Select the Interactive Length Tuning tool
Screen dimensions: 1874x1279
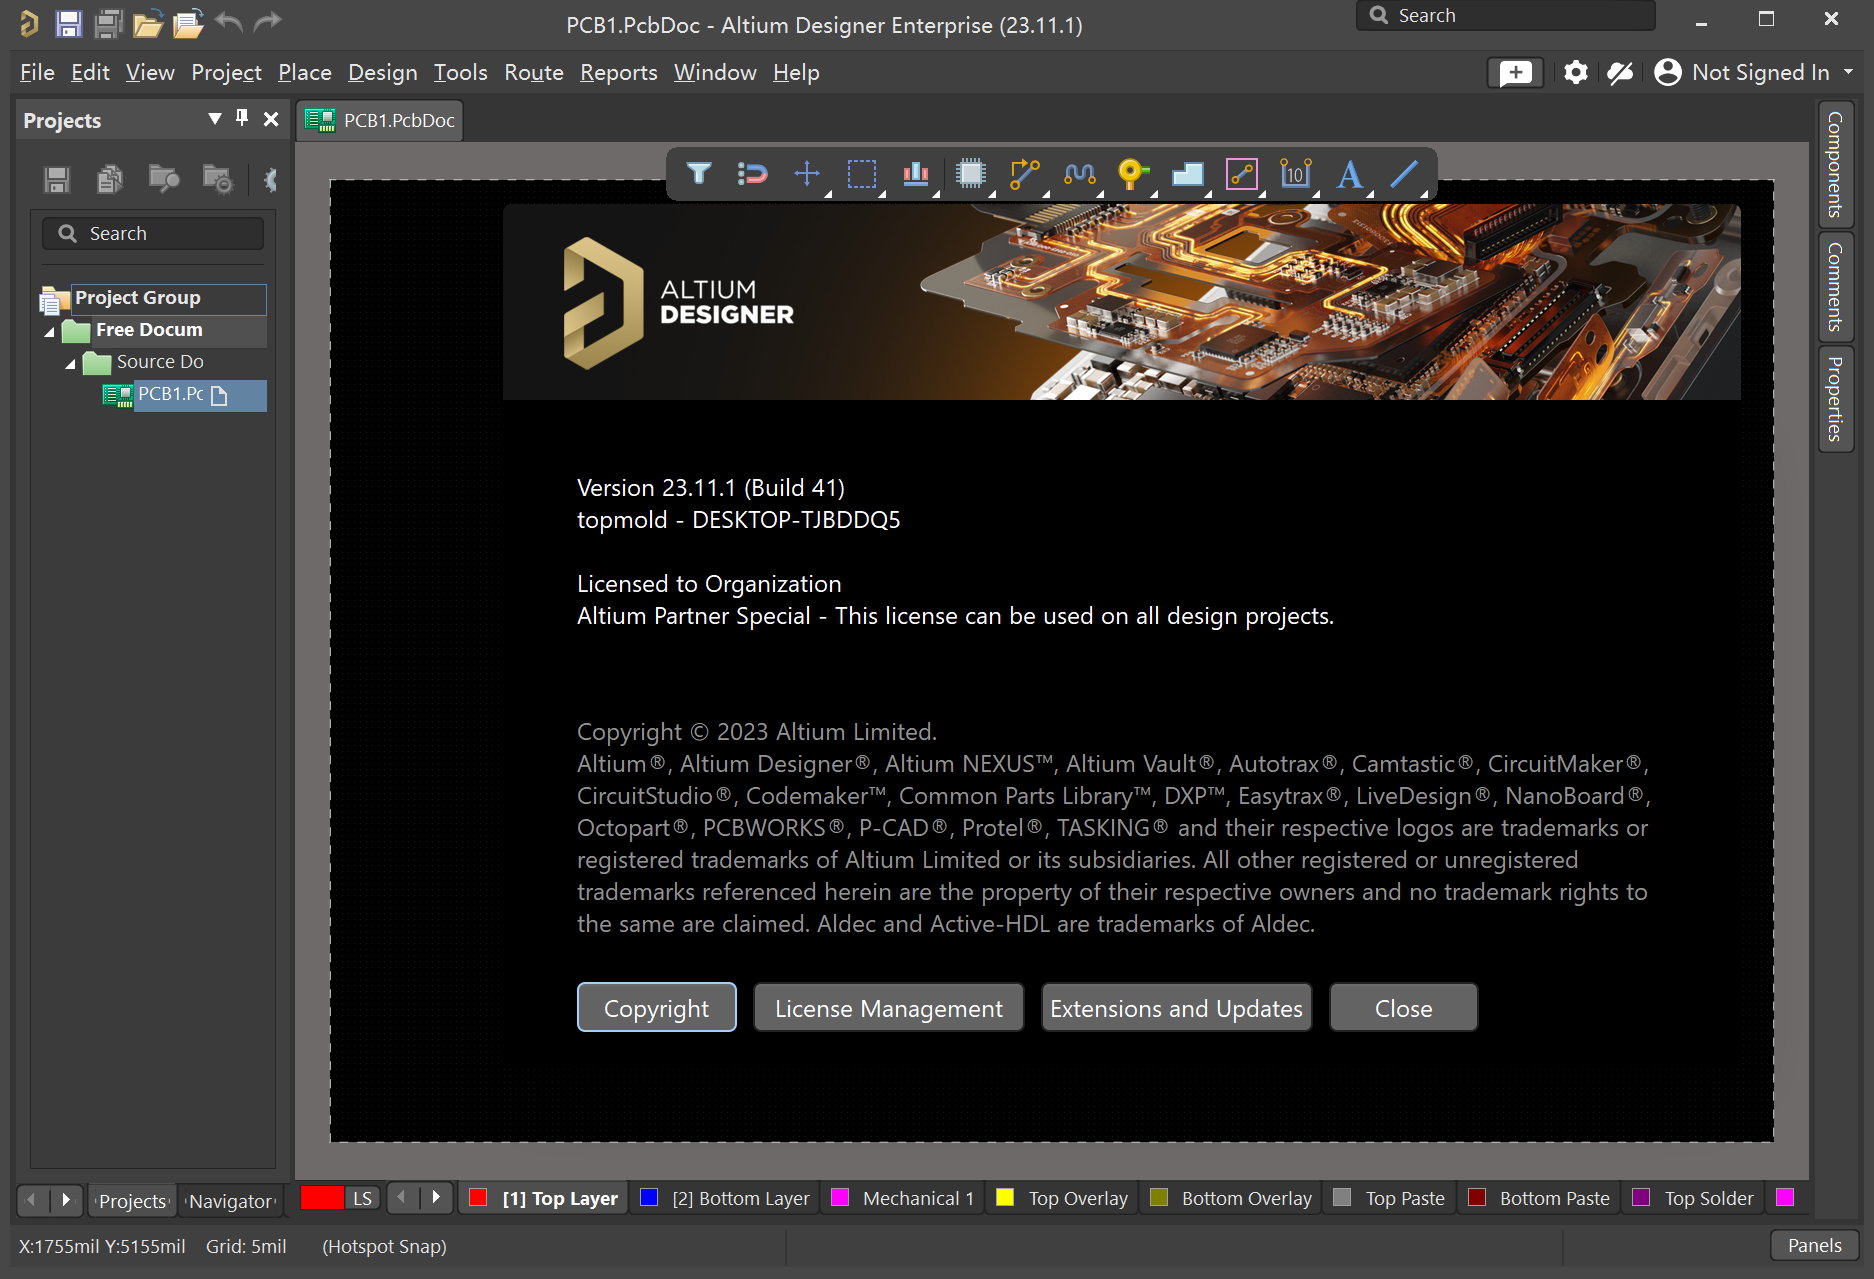pos(1080,174)
